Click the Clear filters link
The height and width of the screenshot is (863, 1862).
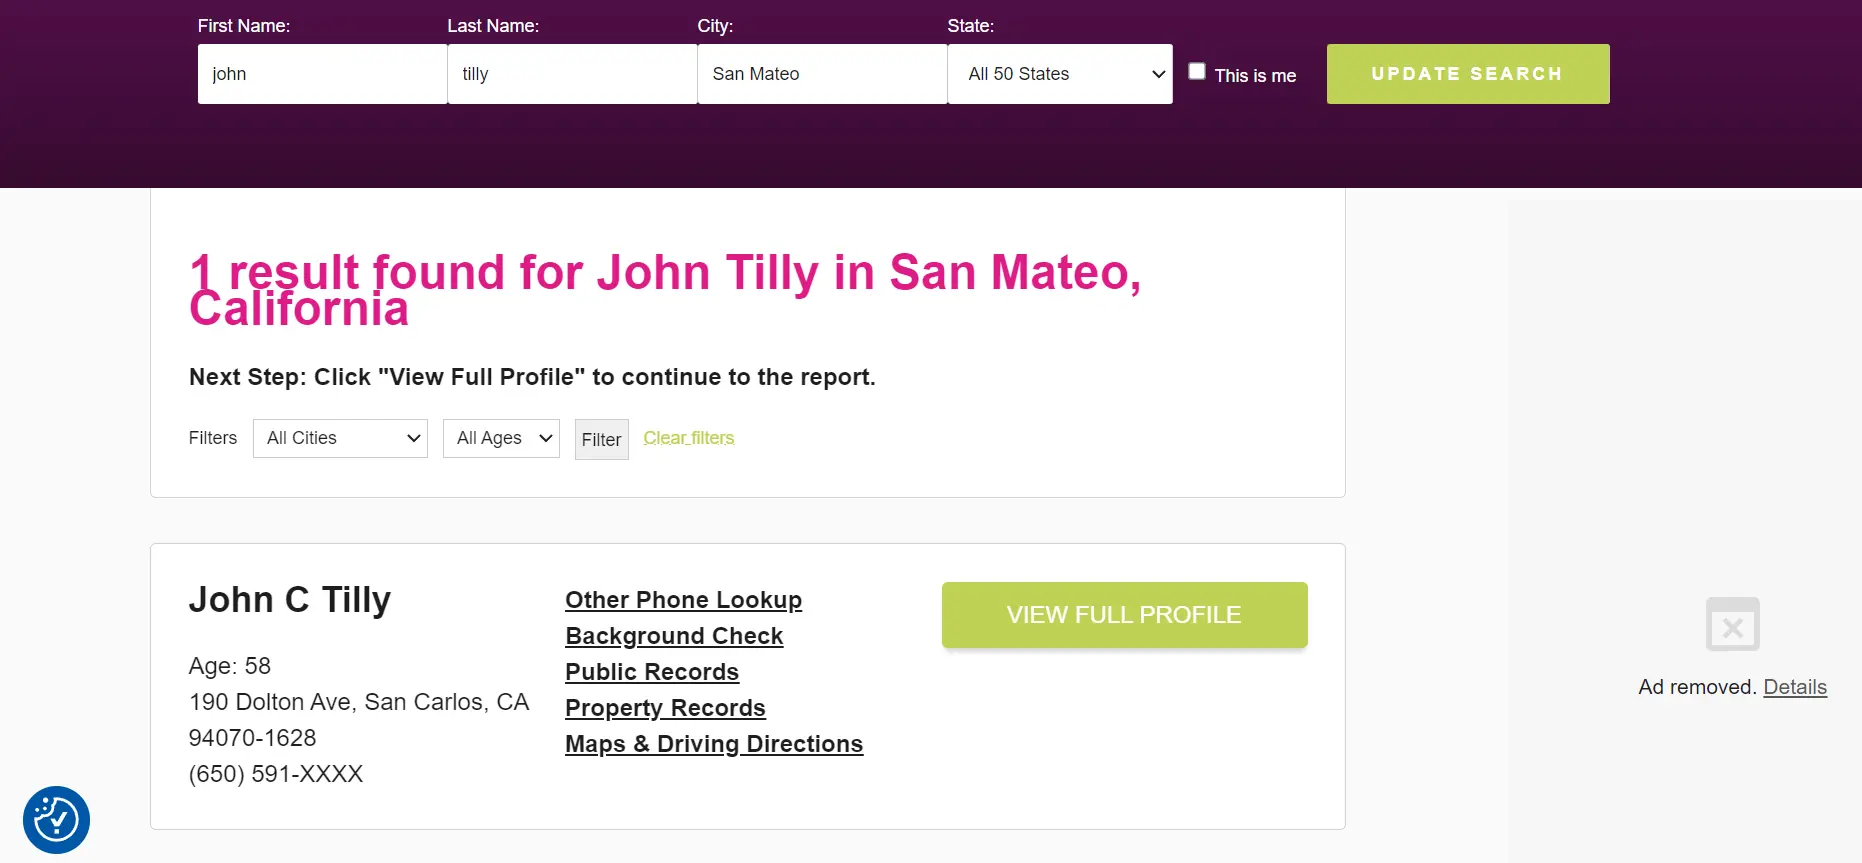click(688, 438)
